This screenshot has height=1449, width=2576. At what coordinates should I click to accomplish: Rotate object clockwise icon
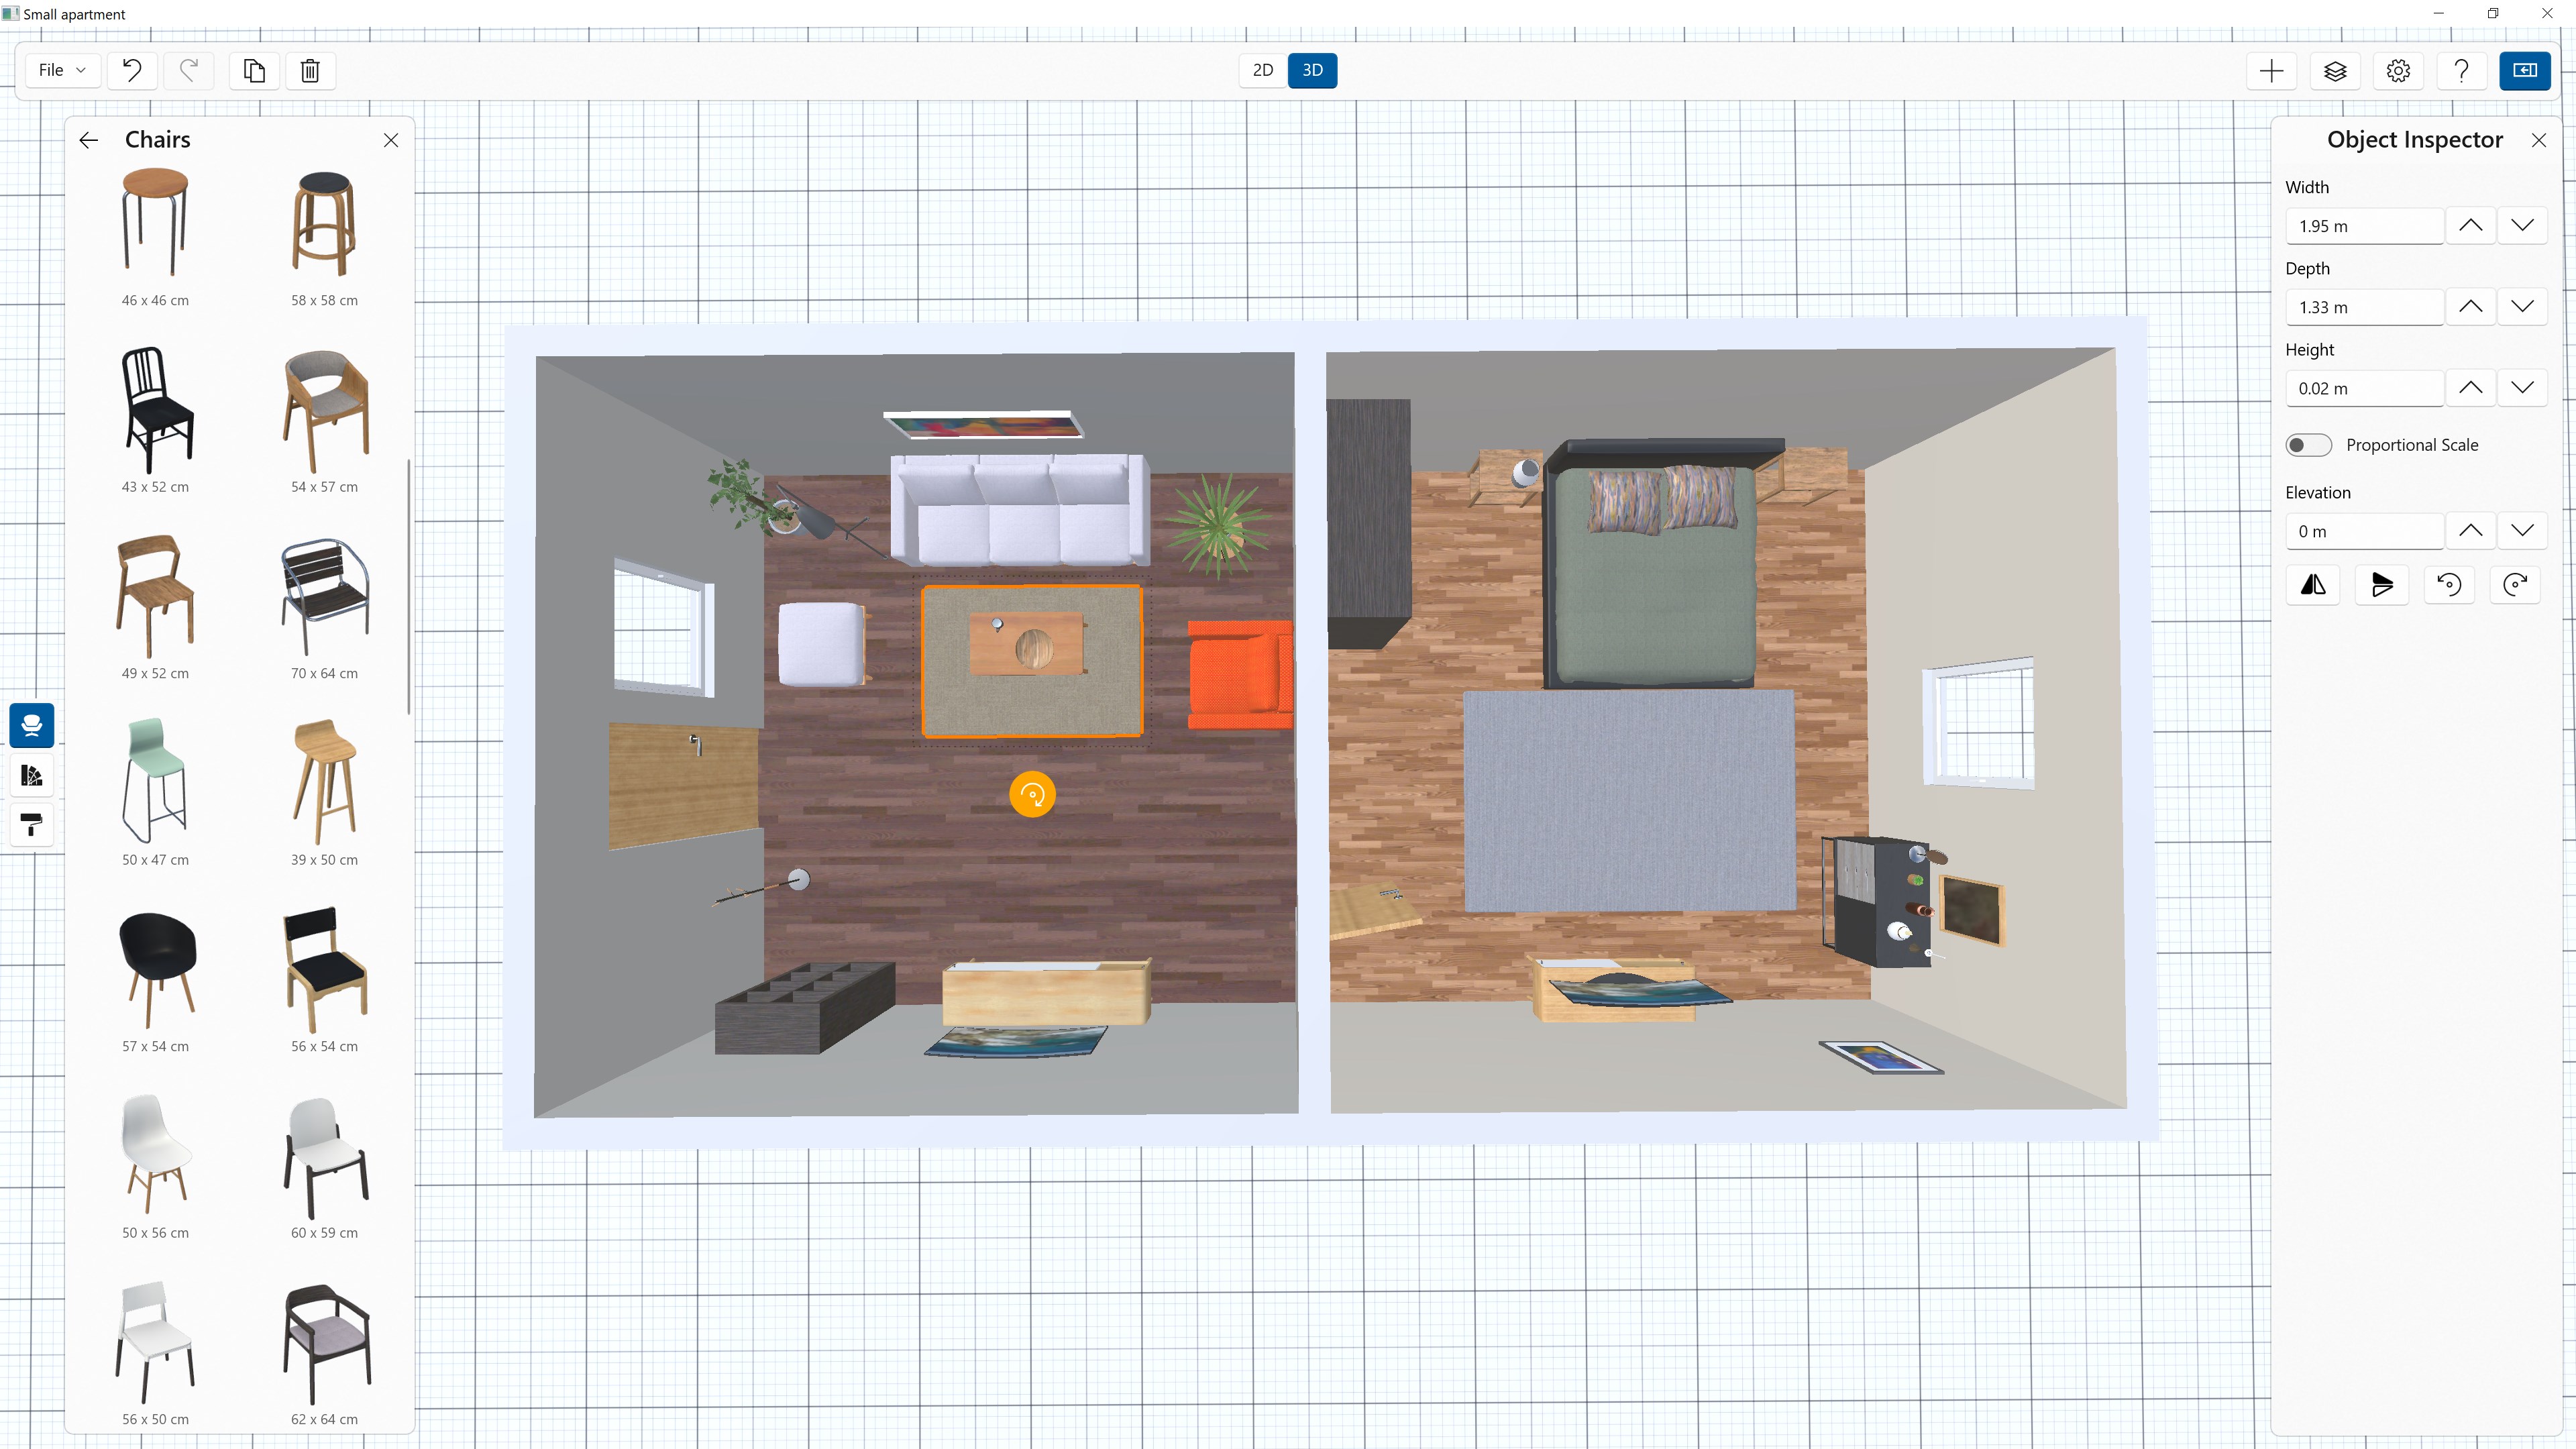(2515, 585)
